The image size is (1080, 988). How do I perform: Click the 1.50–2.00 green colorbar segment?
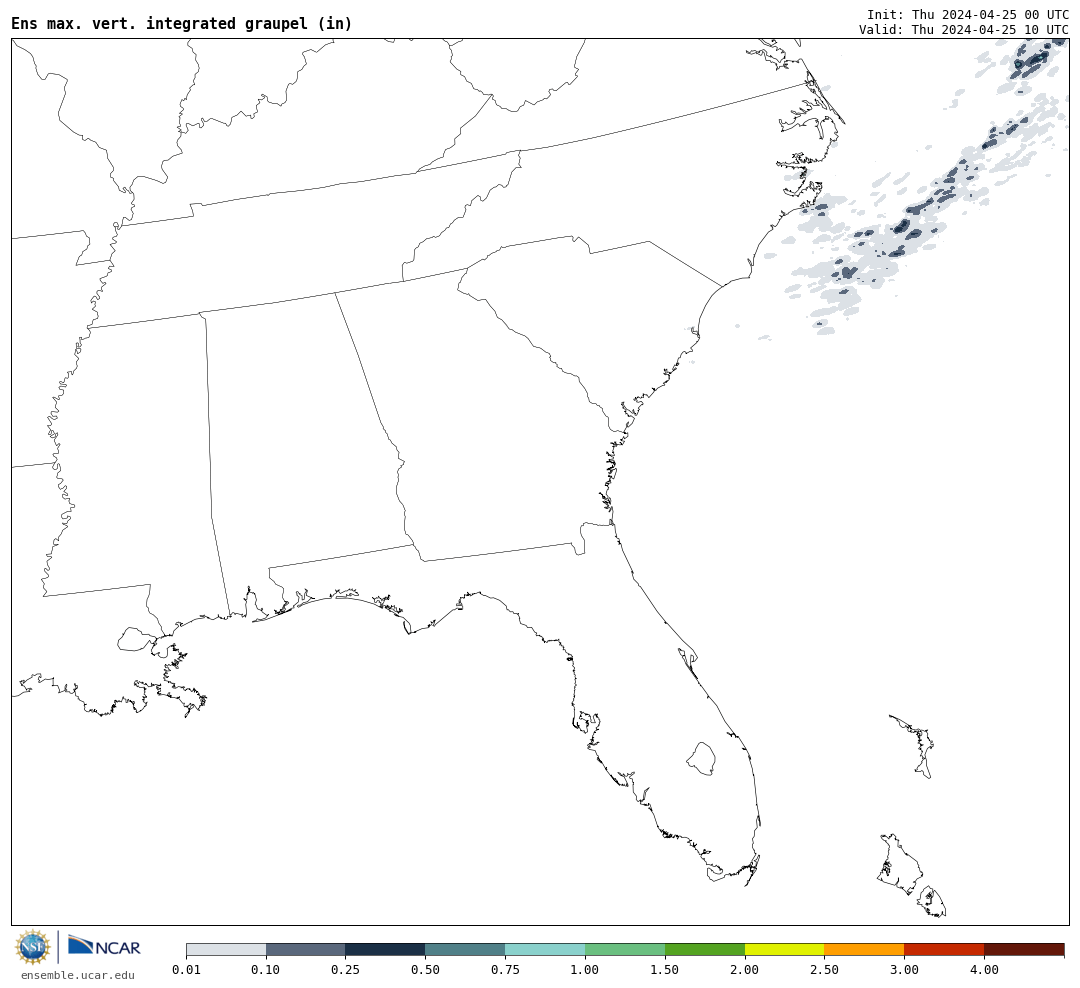(705, 949)
